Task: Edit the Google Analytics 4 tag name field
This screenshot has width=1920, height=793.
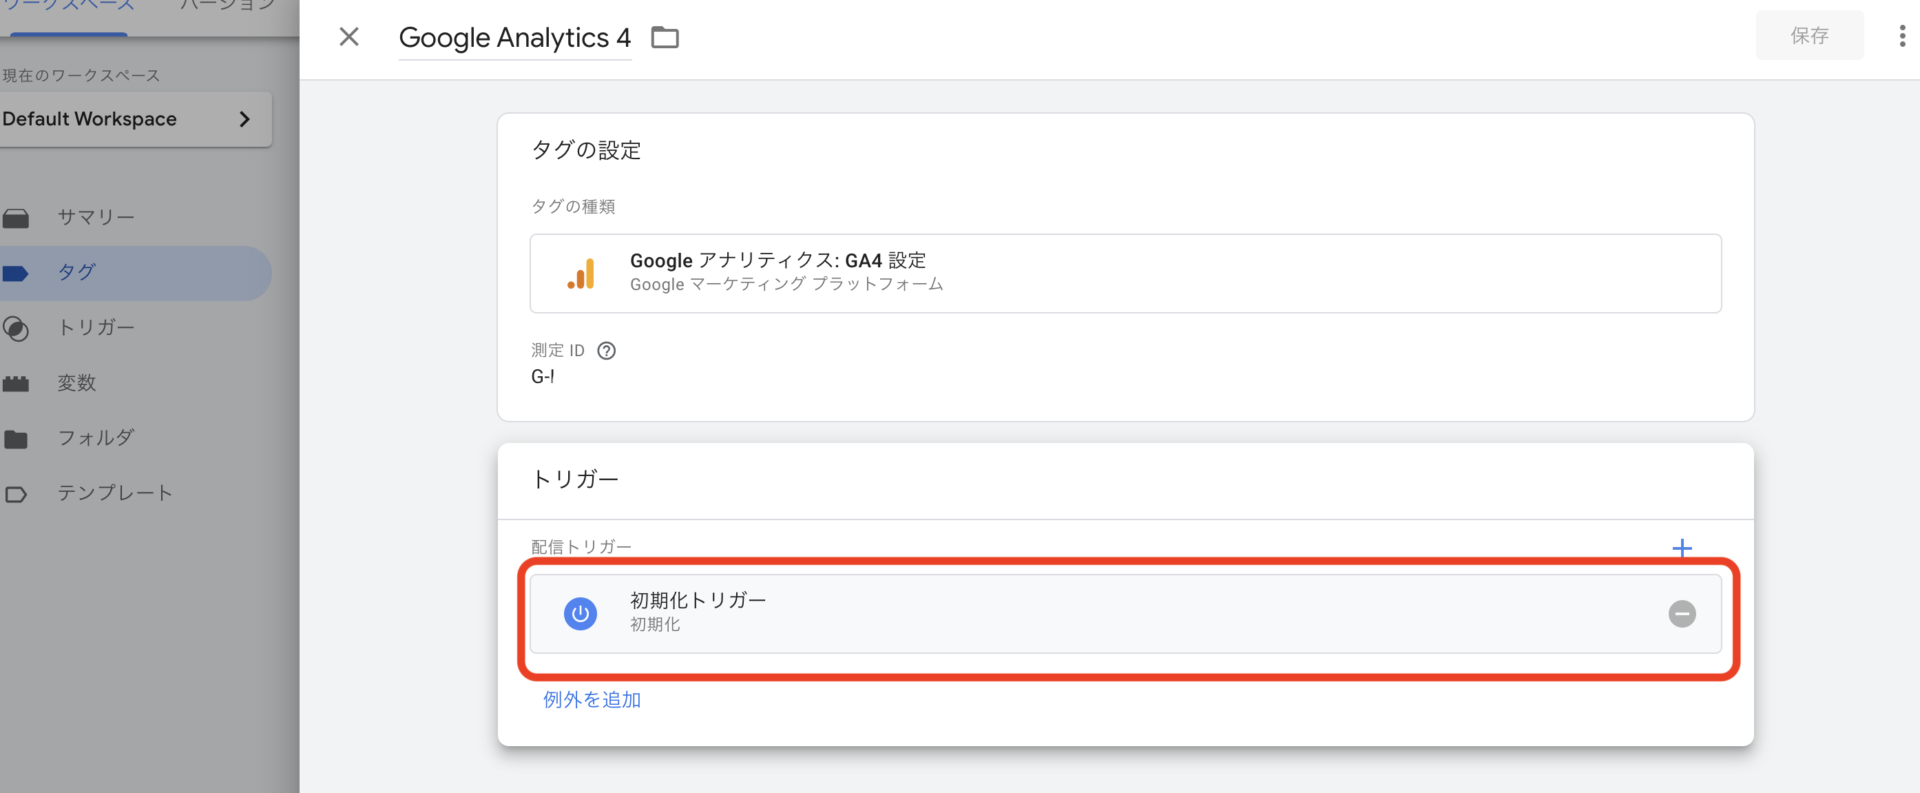Action: tap(515, 38)
